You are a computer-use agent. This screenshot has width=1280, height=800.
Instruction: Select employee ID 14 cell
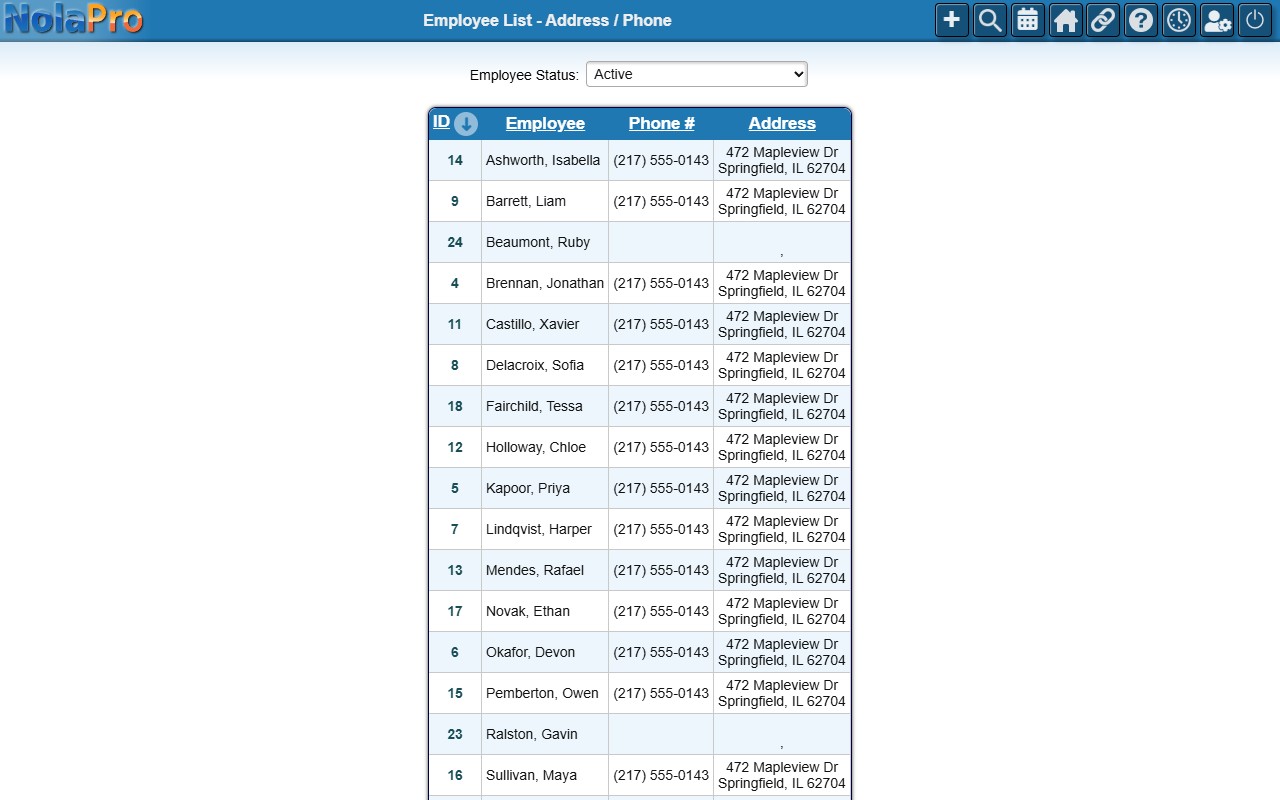455,160
